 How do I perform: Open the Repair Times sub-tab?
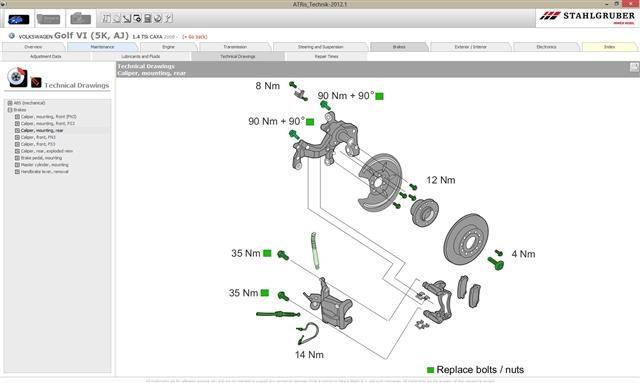point(327,56)
